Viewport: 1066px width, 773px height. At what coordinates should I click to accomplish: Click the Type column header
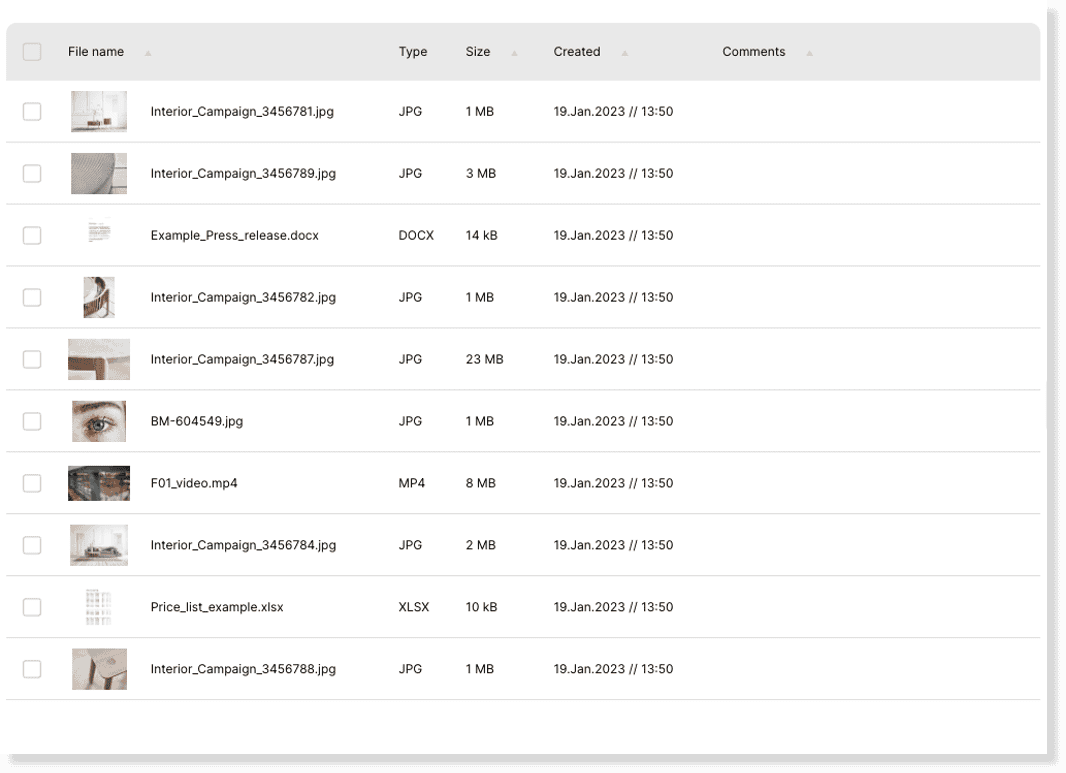pyautogui.click(x=412, y=51)
